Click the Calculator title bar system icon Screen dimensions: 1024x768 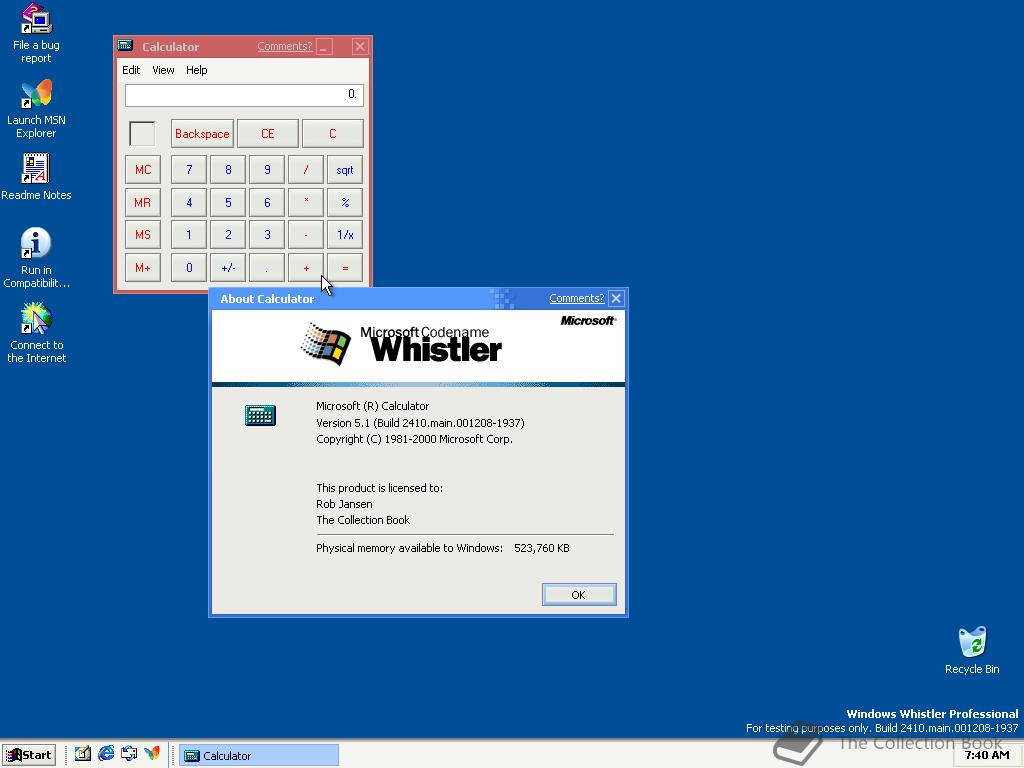pos(125,46)
